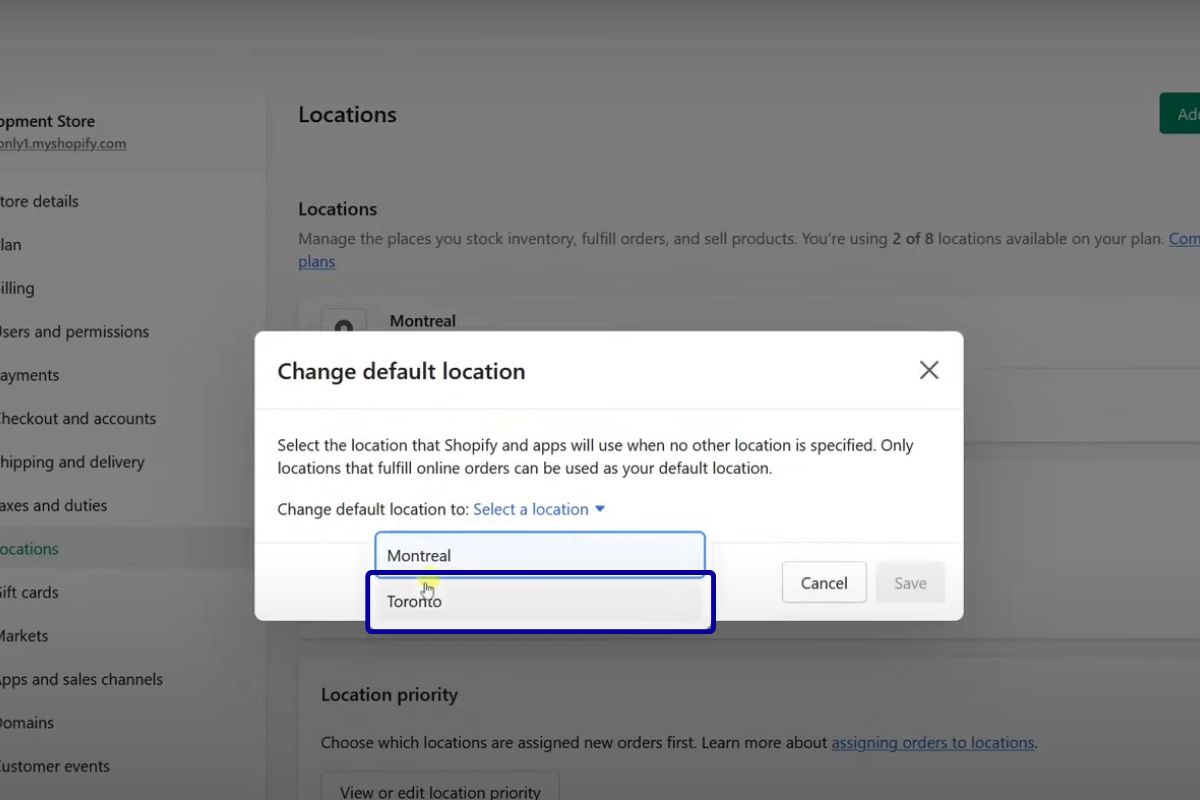Click the disabled Save button

[910, 583]
